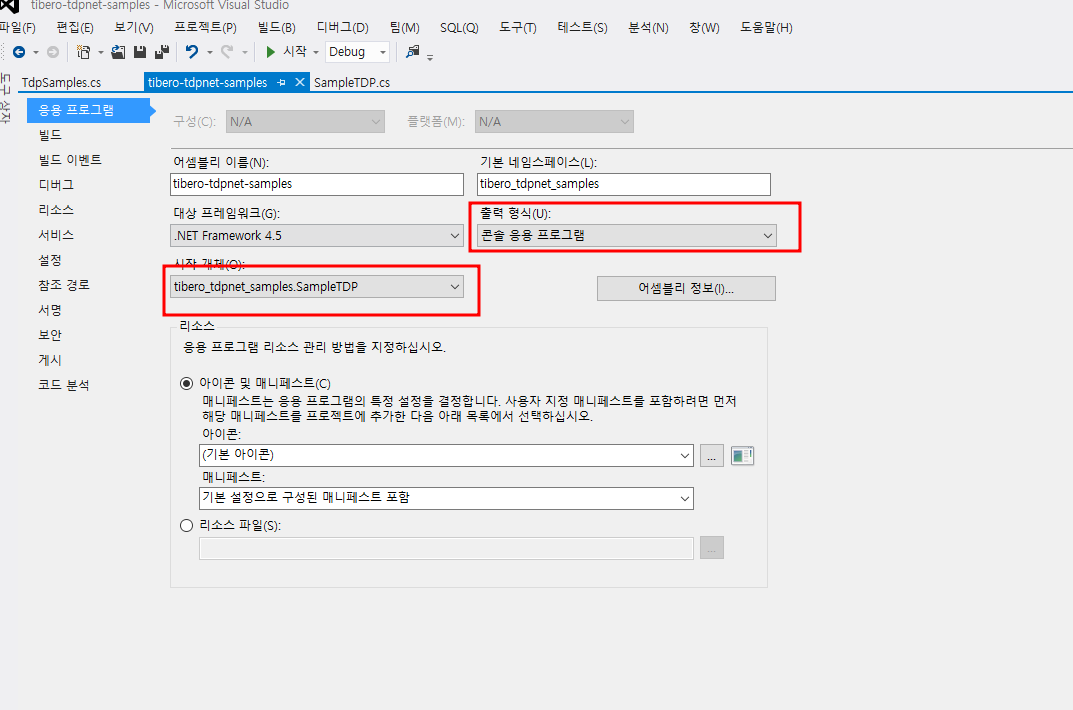The image size is (1073, 710).
Task: Select the 서명 properties page
Action: (50, 310)
